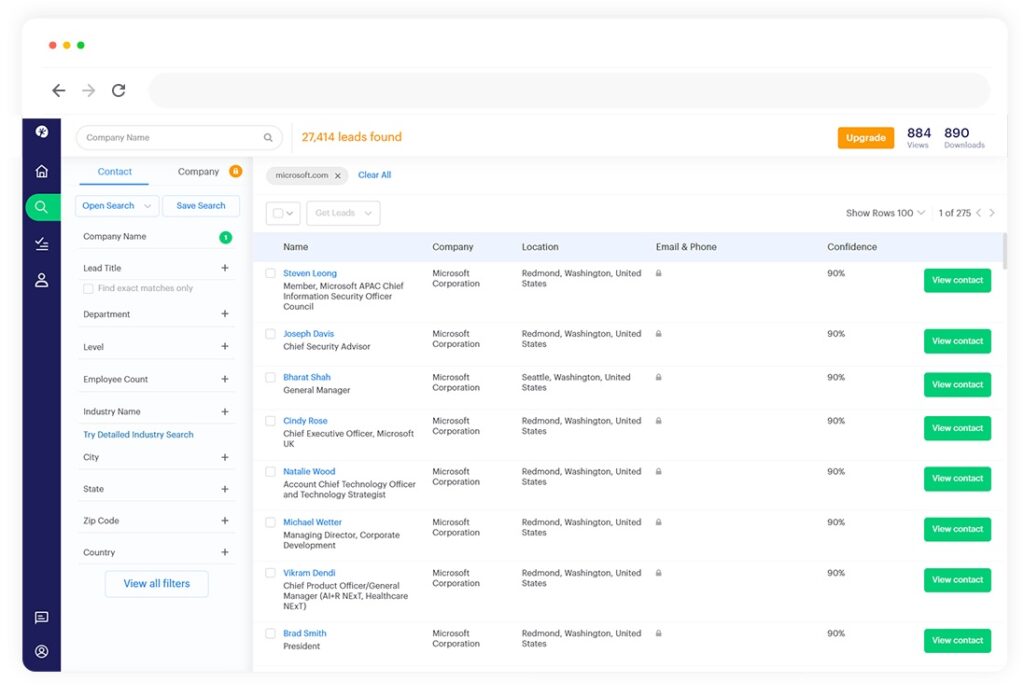Enable Find exact matches only

click(x=89, y=288)
